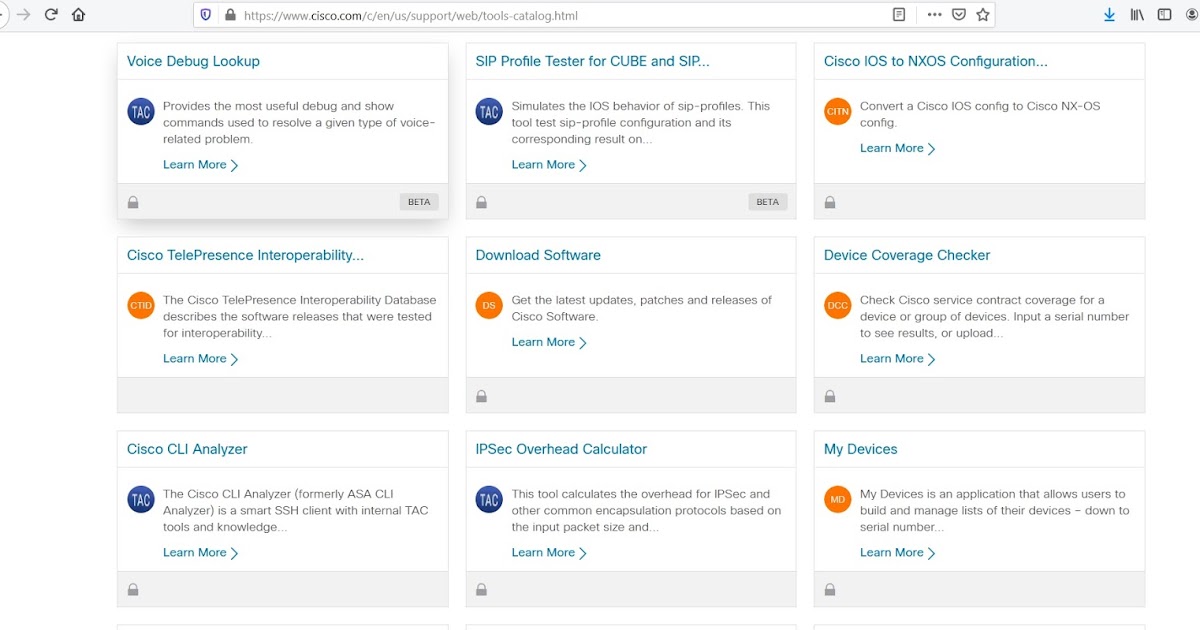Bookmark this page with star icon
The width and height of the screenshot is (1200, 630).
983,15
